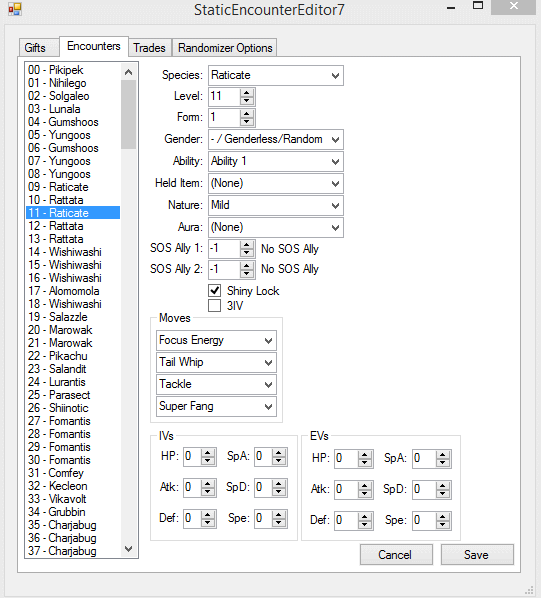Increase Level with the up stepper arrow
Viewport: 541px width, 598px height.
tap(247, 92)
